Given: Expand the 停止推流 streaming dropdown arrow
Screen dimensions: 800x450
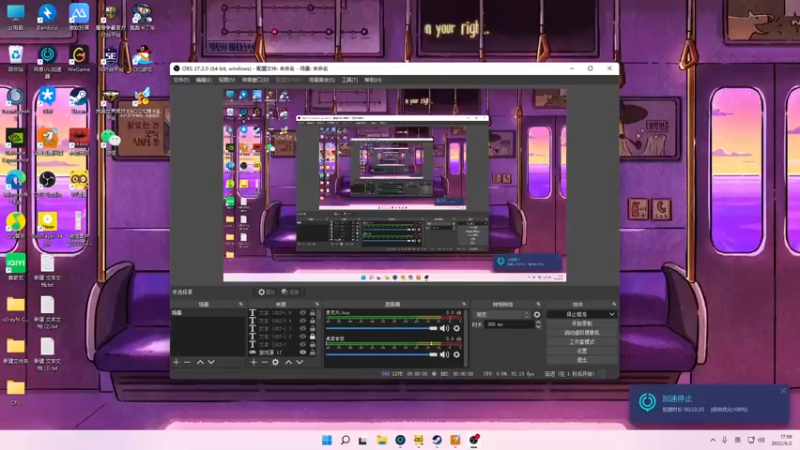Looking at the screenshot, I should click(611, 314).
